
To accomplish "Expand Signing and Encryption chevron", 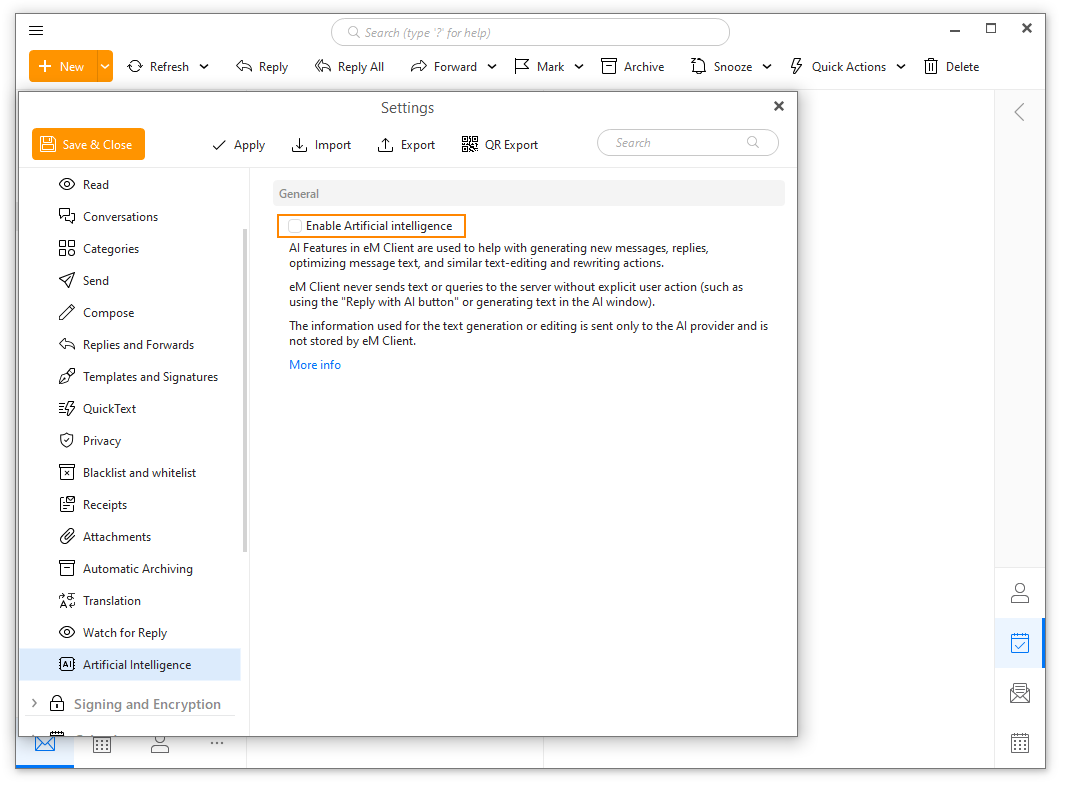I will pyautogui.click(x=34, y=704).
